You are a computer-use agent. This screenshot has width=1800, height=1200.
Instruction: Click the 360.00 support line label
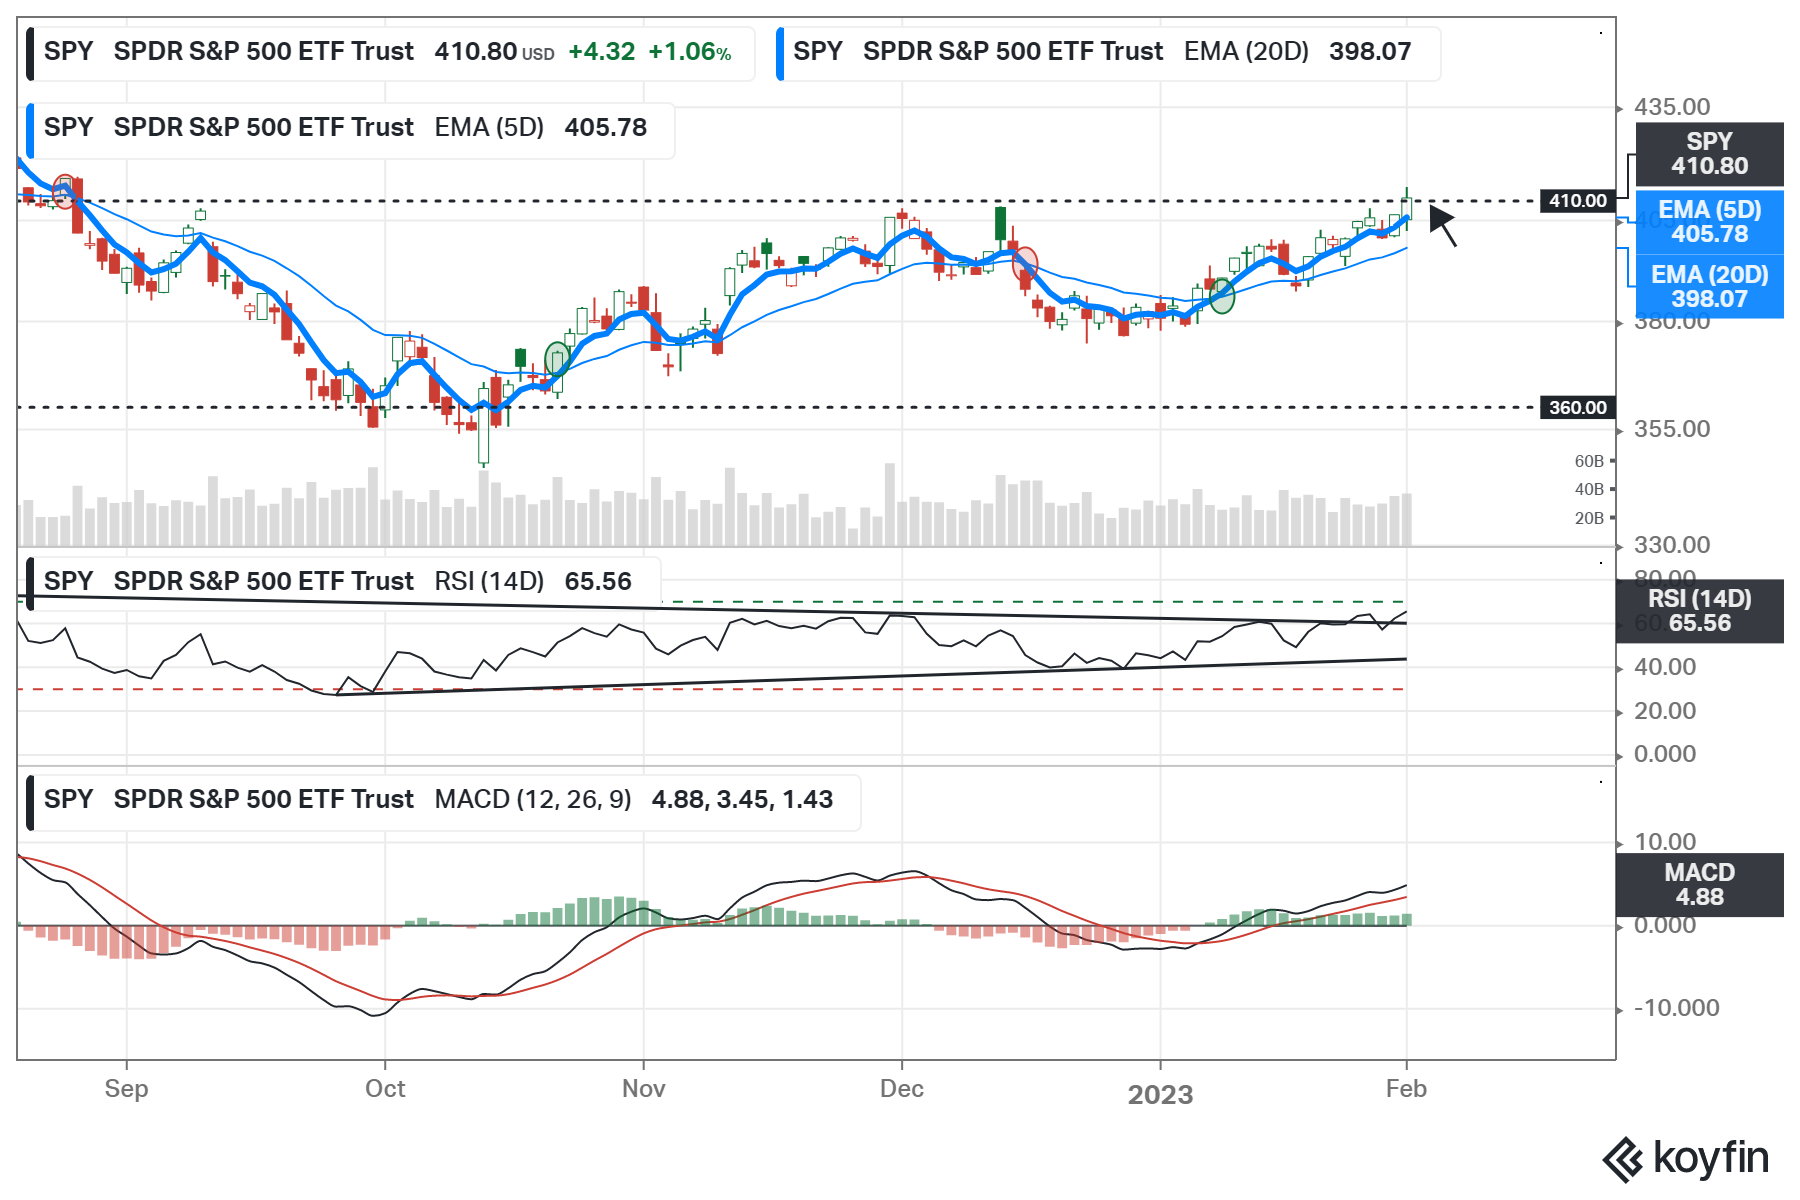tap(1577, 408)
